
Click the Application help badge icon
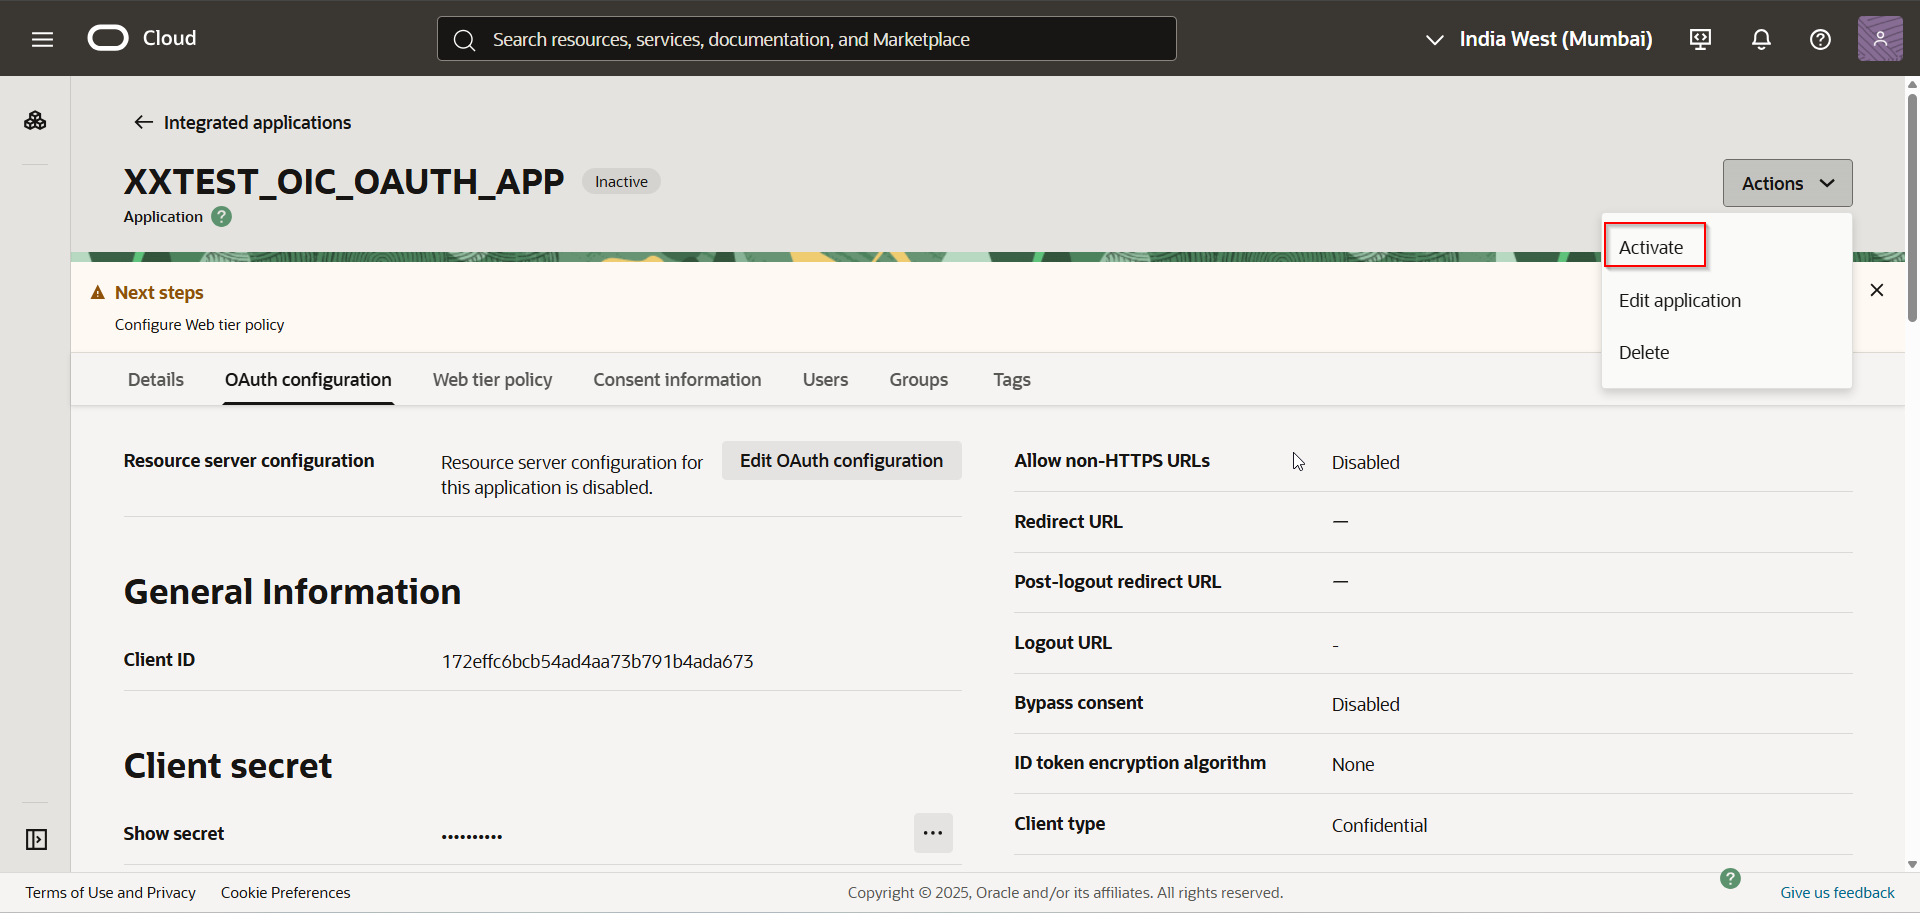point(221,216)
